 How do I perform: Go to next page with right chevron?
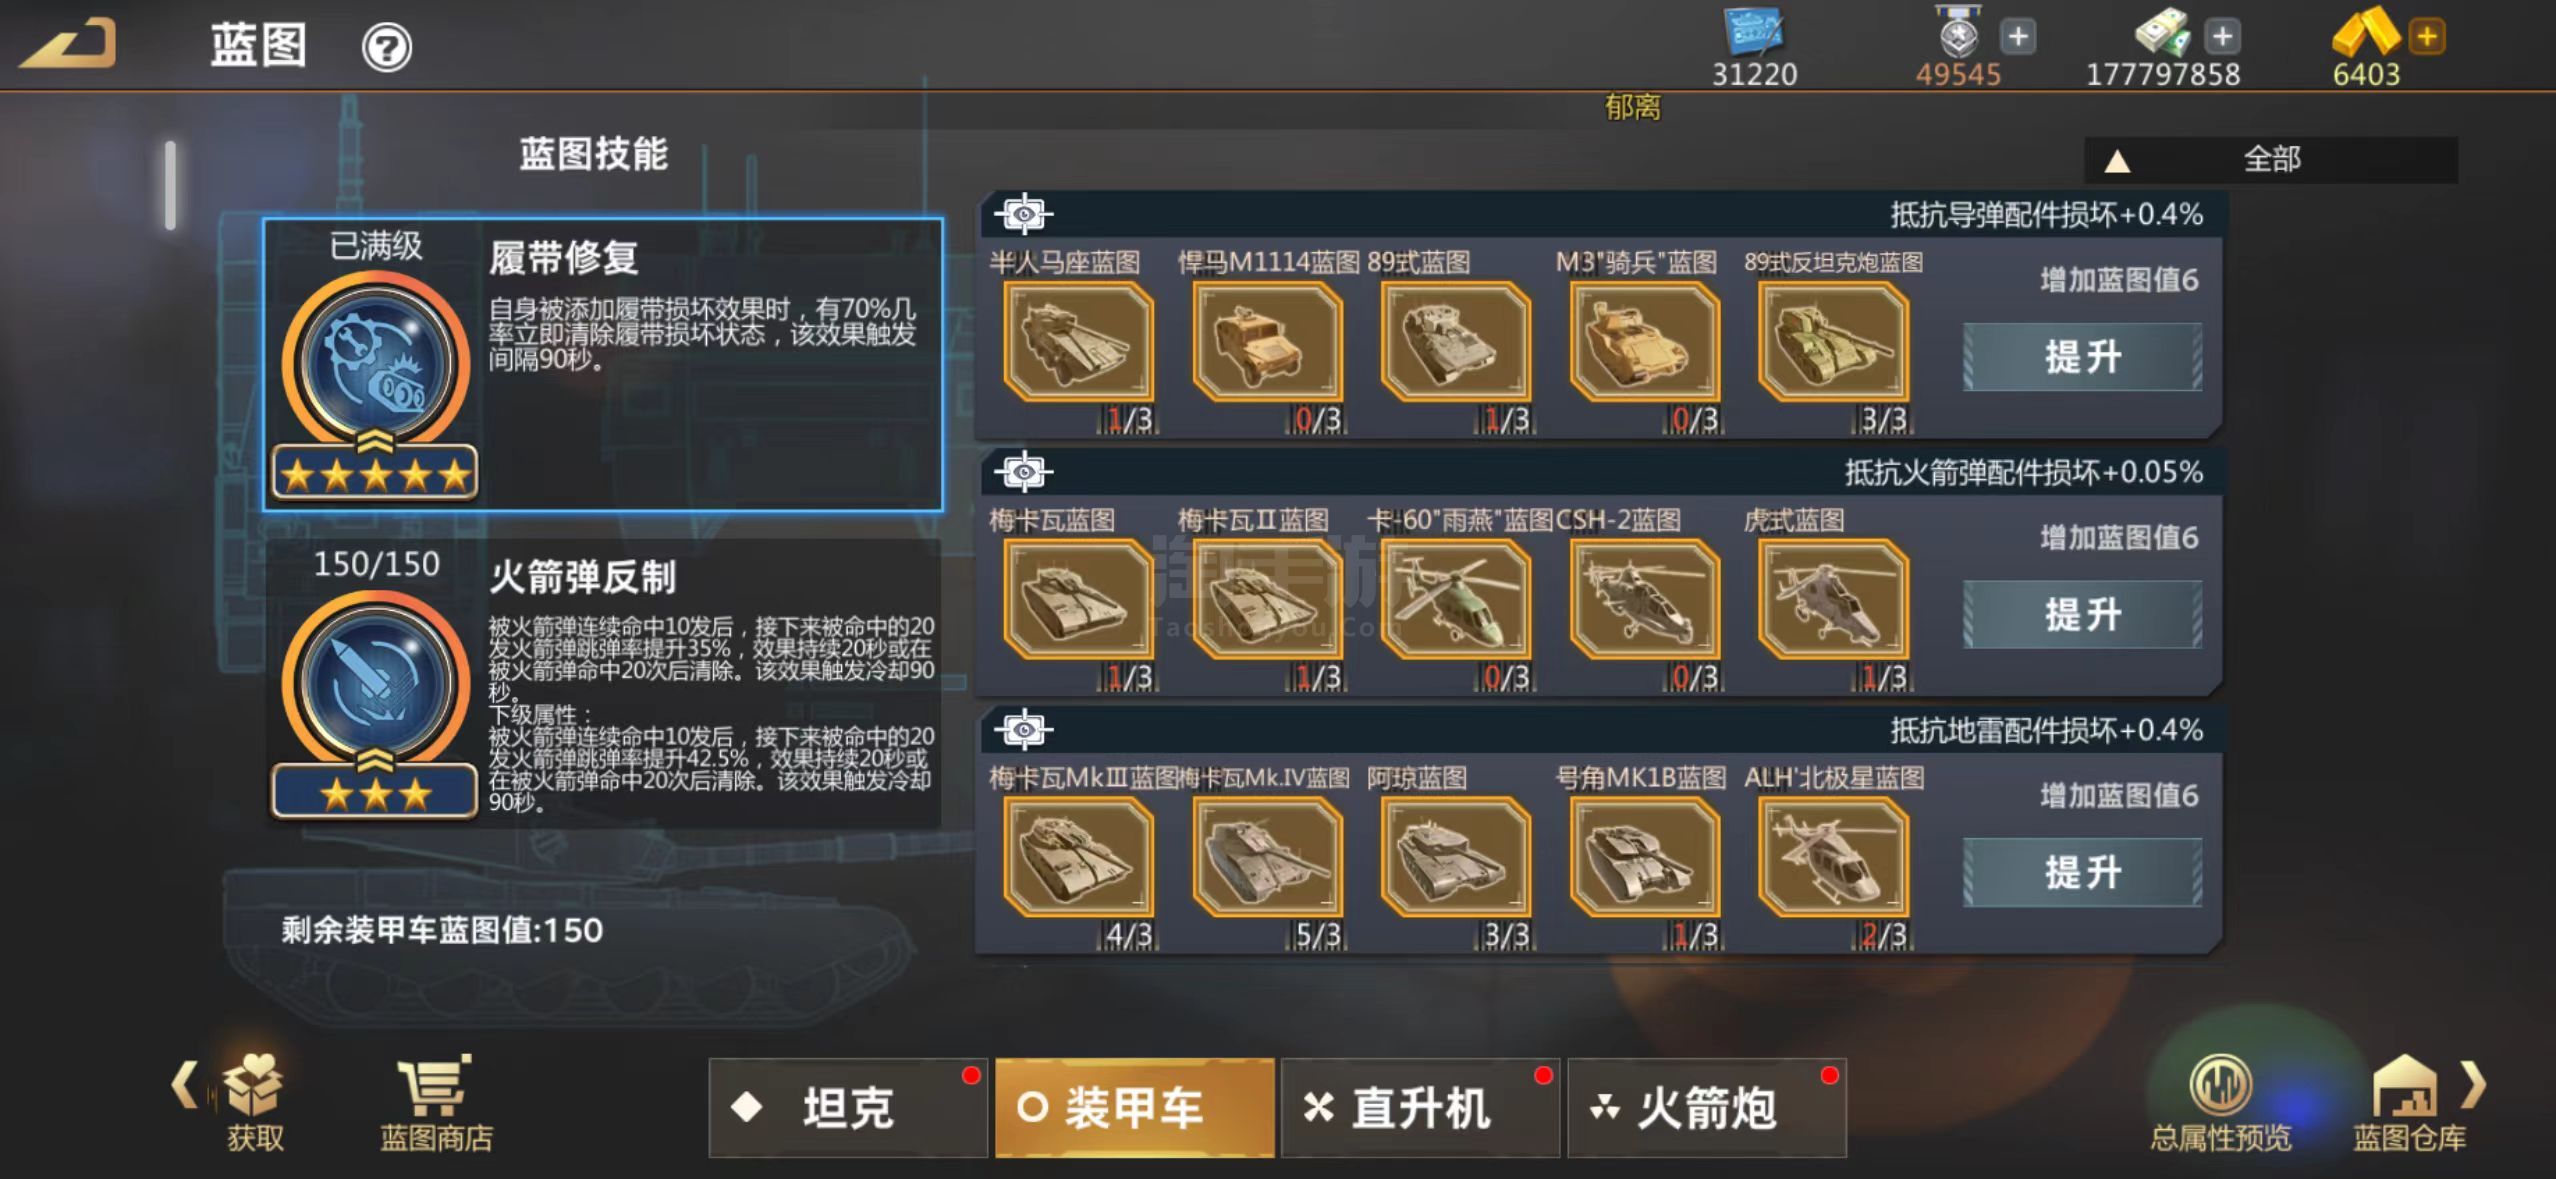2473,1085
